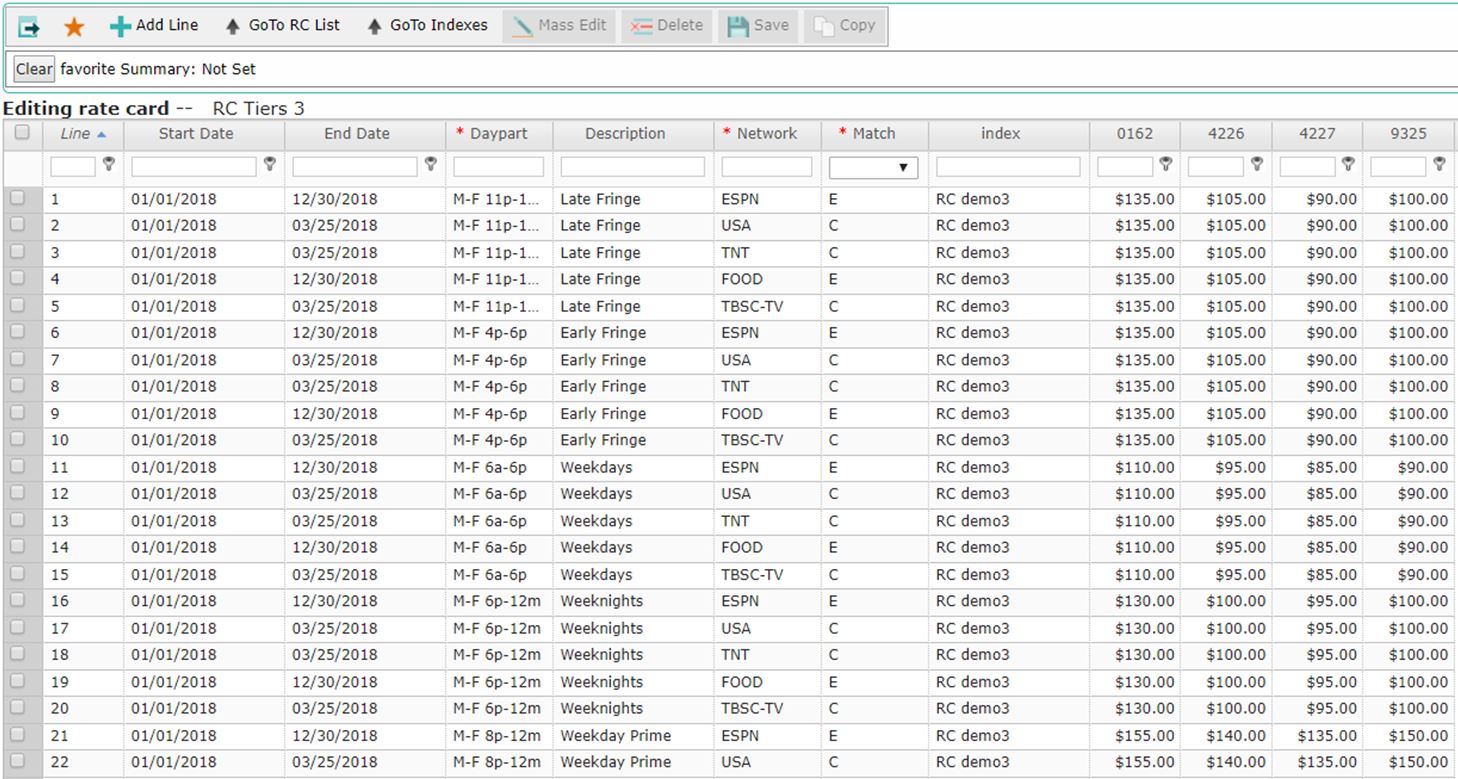Screen dimensions: 1458x779
Task: Click FOOD network cell in line 4
Action: [x=741, y=279]
